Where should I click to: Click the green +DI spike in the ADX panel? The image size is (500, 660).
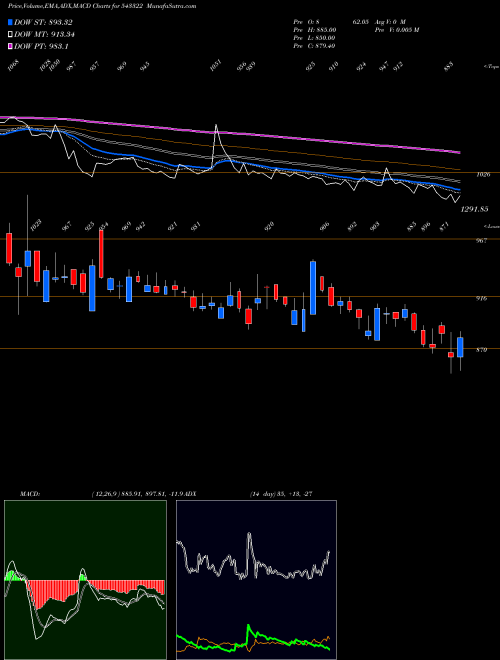pos(249,628)
